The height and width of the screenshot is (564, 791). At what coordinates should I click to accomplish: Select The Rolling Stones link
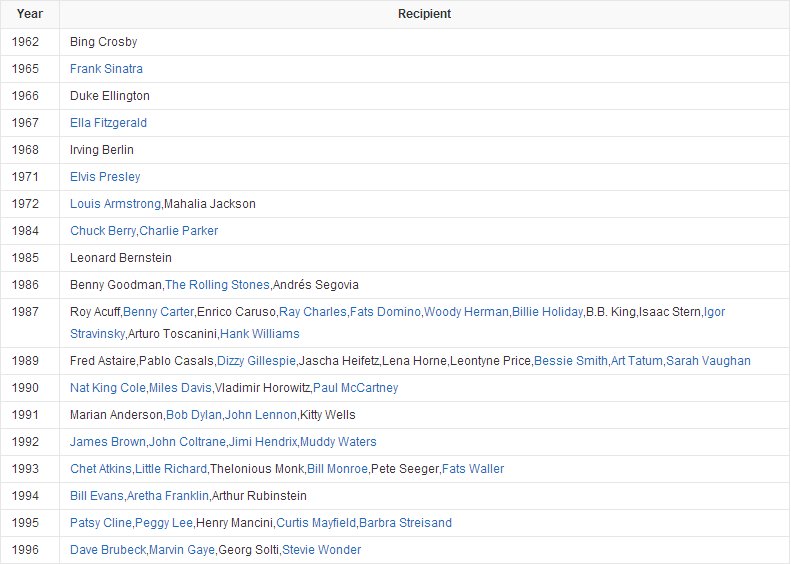click(218, 285)
